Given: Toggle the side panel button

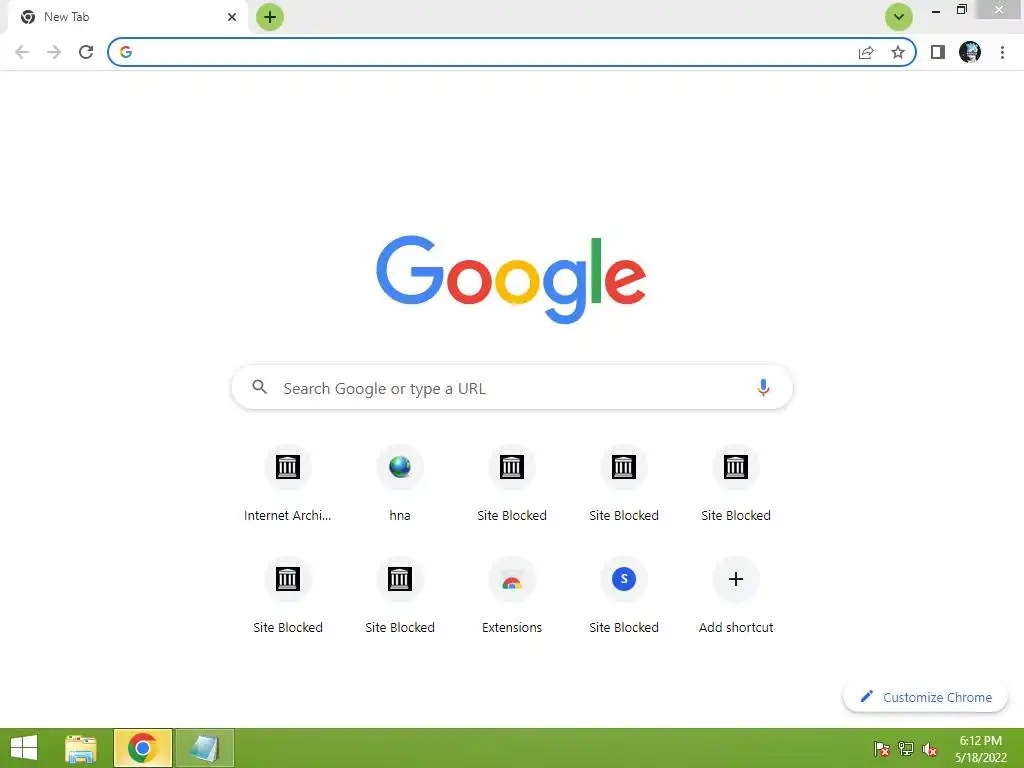Looking at the screenshot, I should [x=938, y=52].
